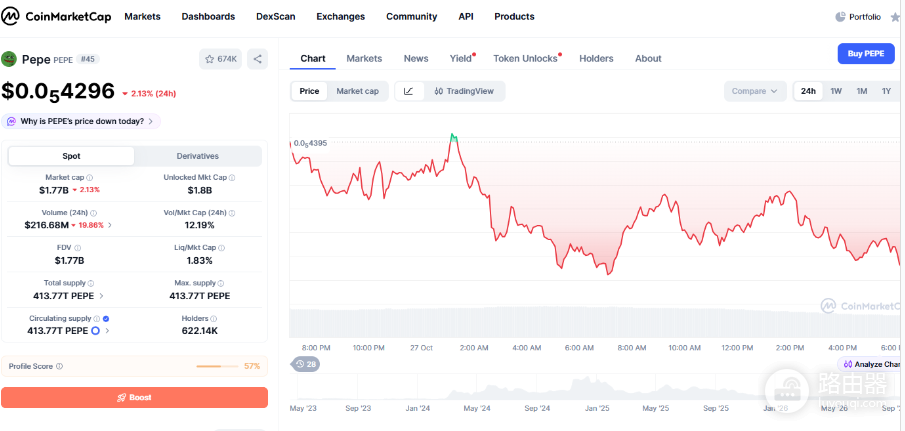Open the Portfolio pie chart icon
The image size is (905, 431).
click(840, 17)
